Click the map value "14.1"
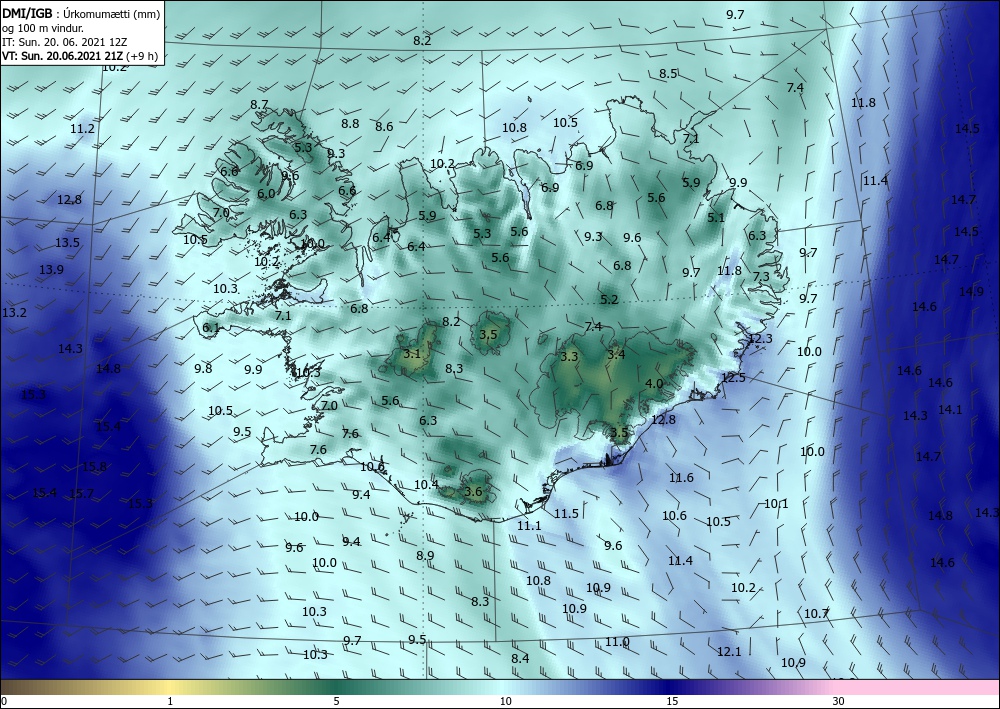This screenshot has height=709, width=1000. (x=950, y=409)
